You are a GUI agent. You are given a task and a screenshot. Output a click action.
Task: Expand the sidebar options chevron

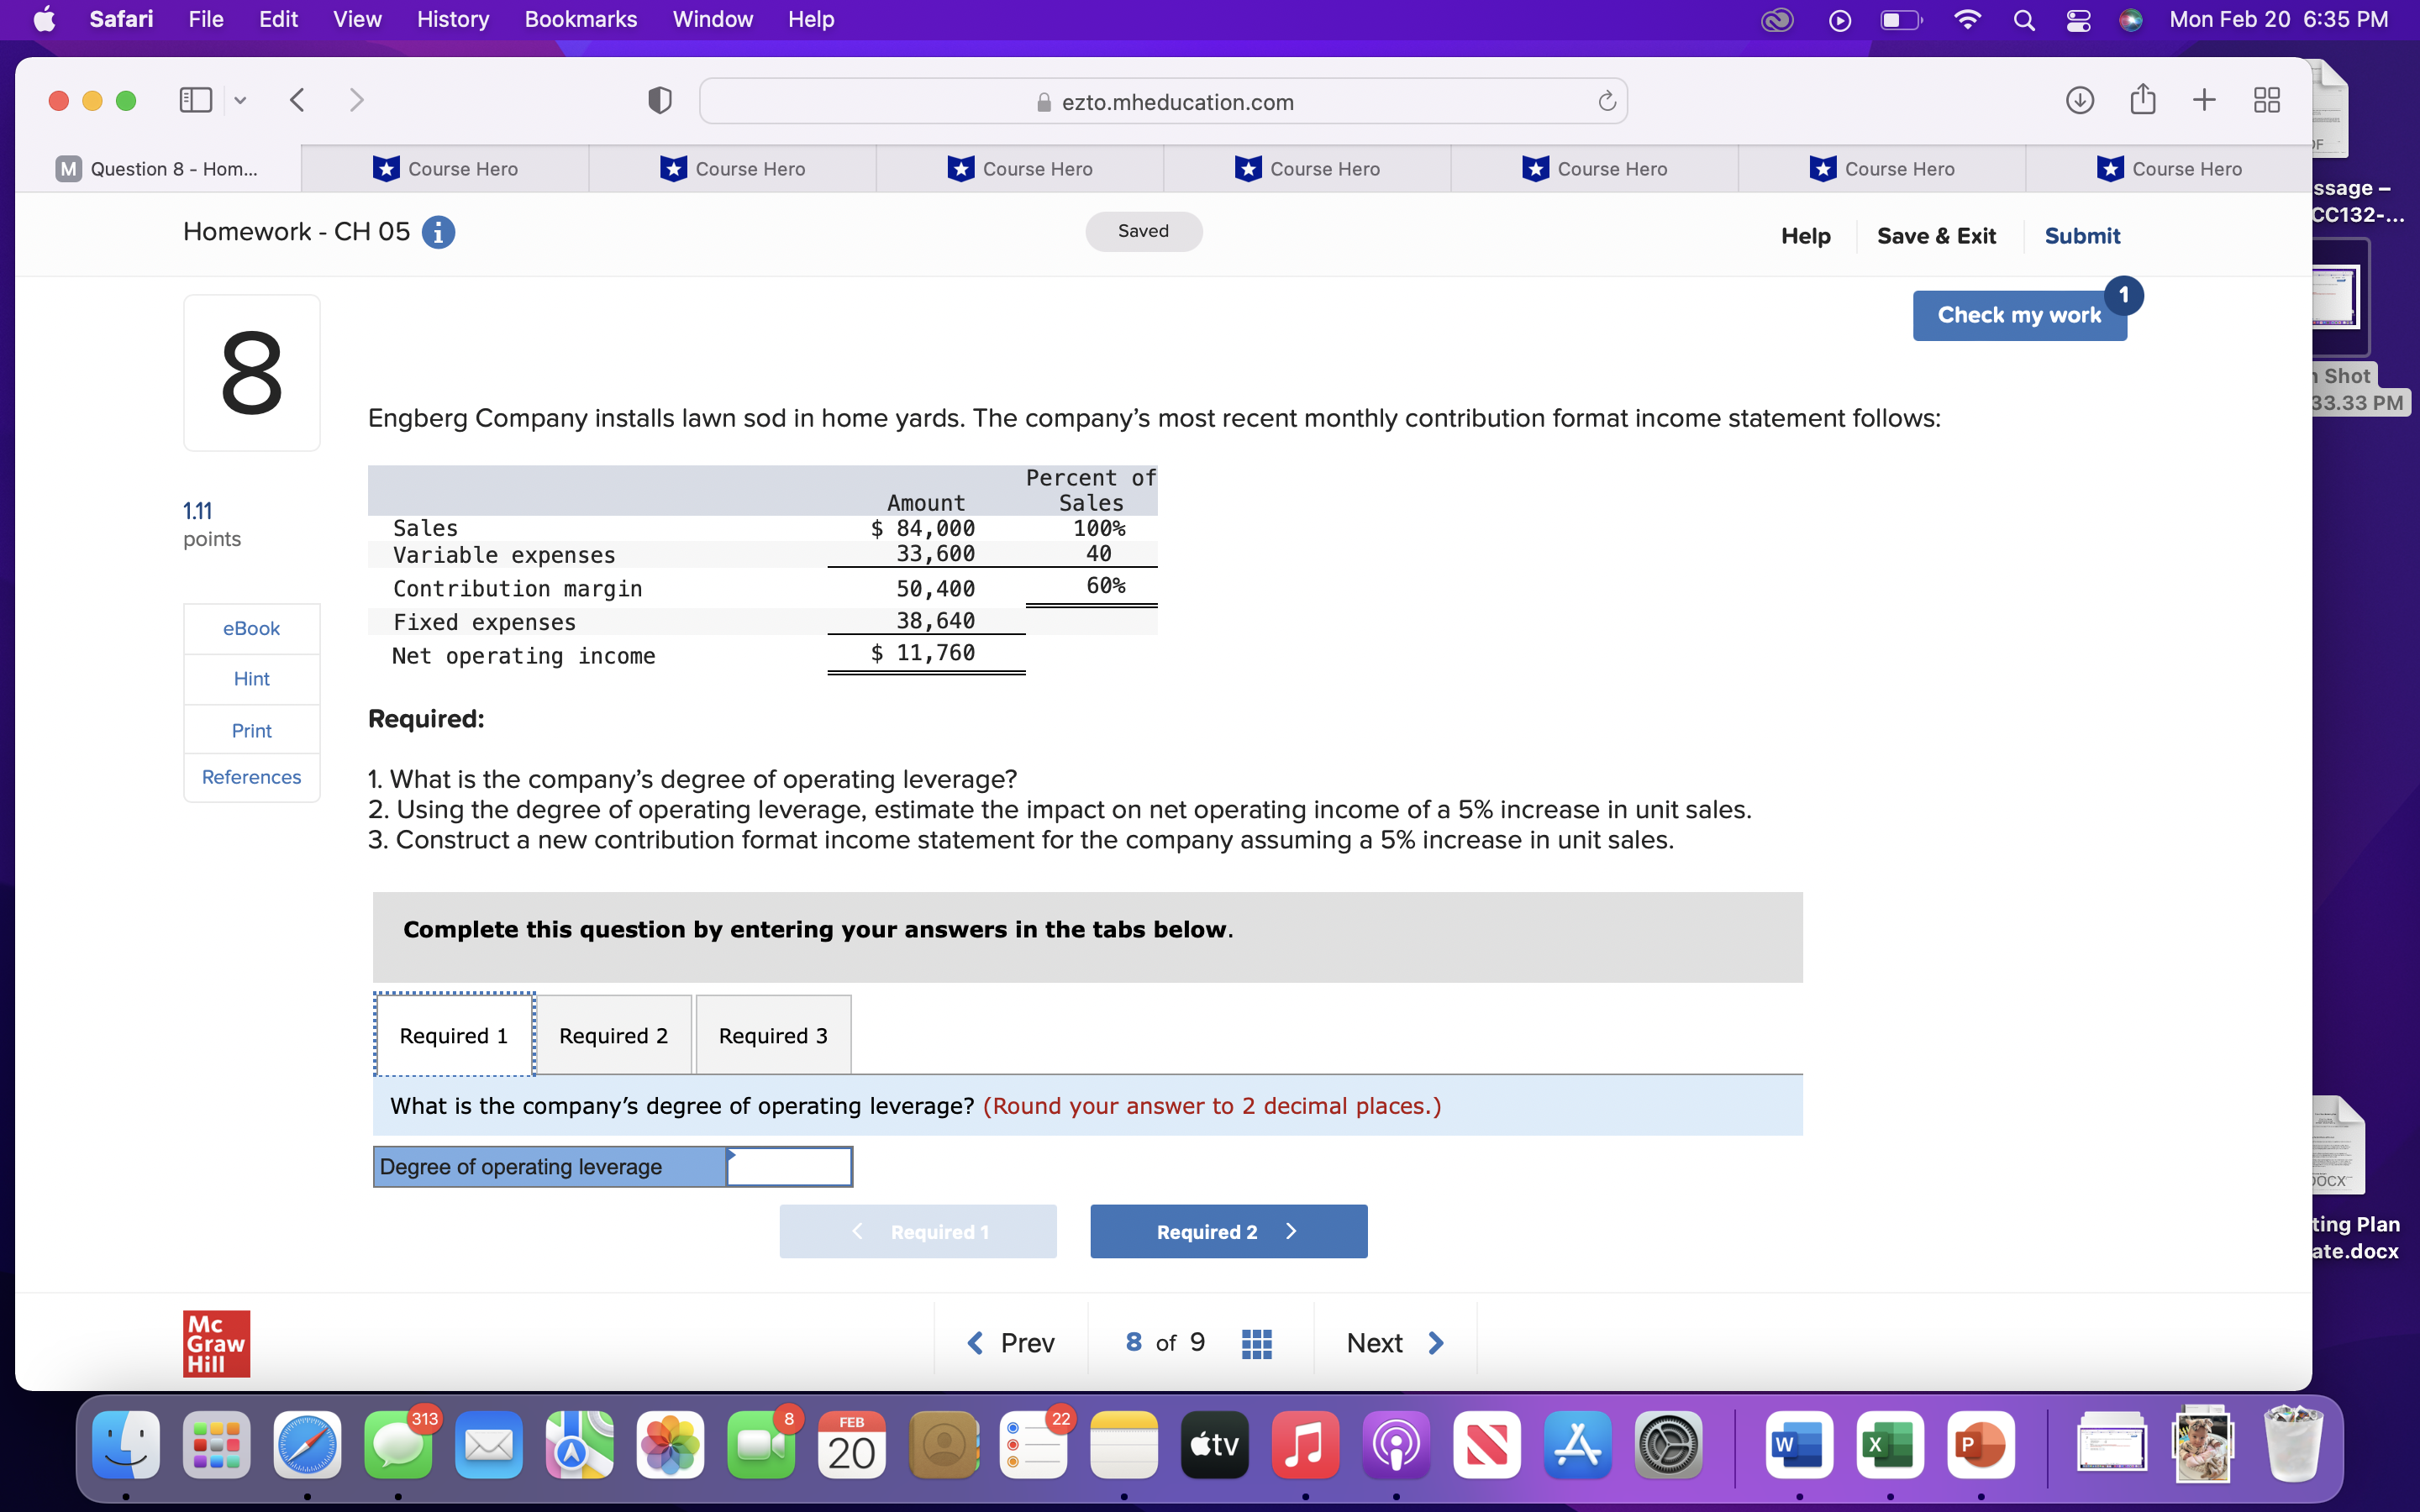pos(240,99)
